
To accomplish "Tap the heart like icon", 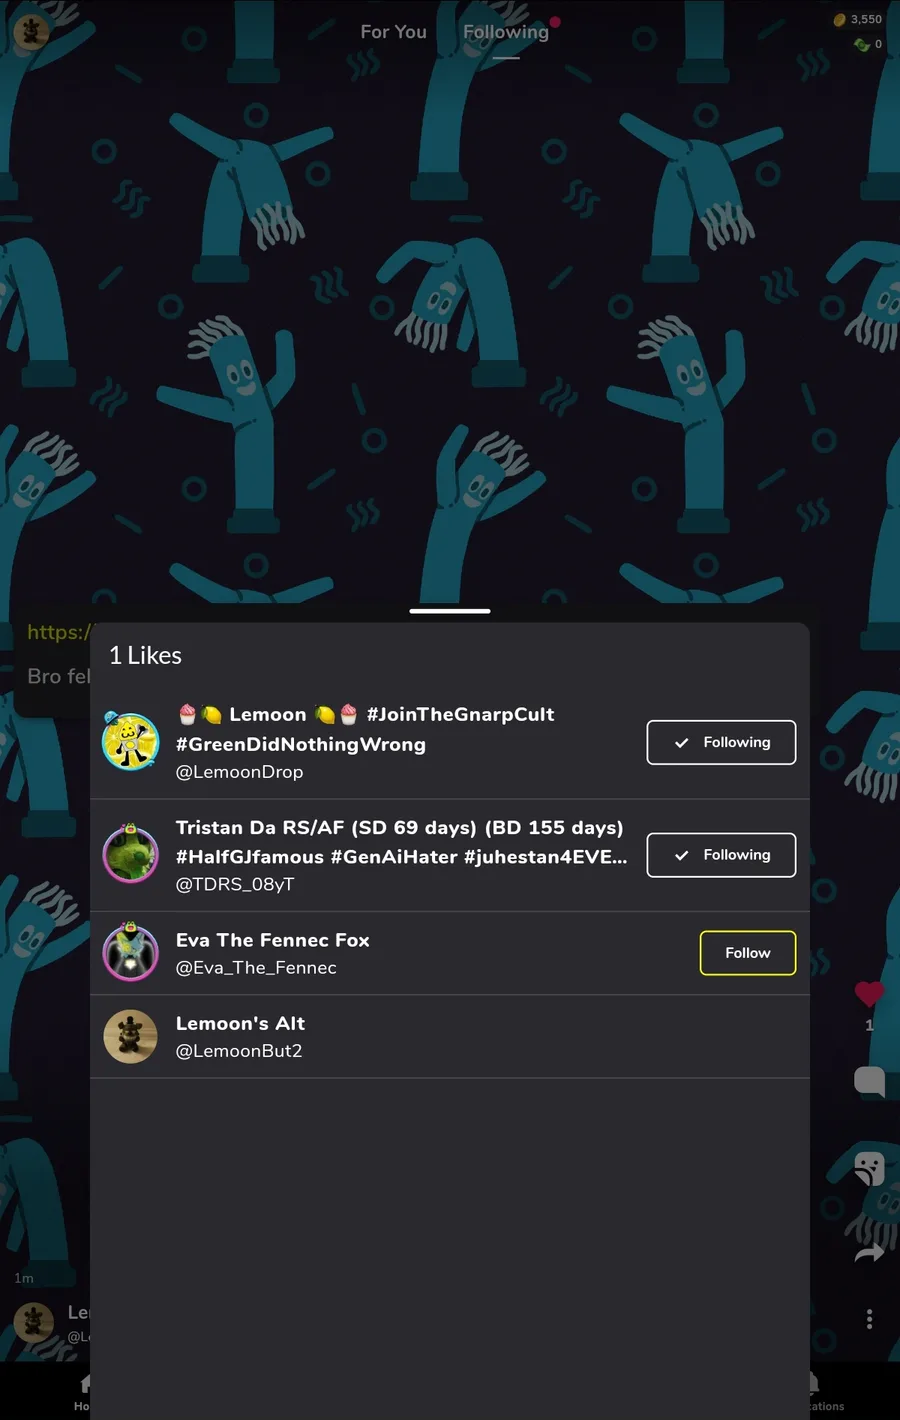I will point(869,993).
